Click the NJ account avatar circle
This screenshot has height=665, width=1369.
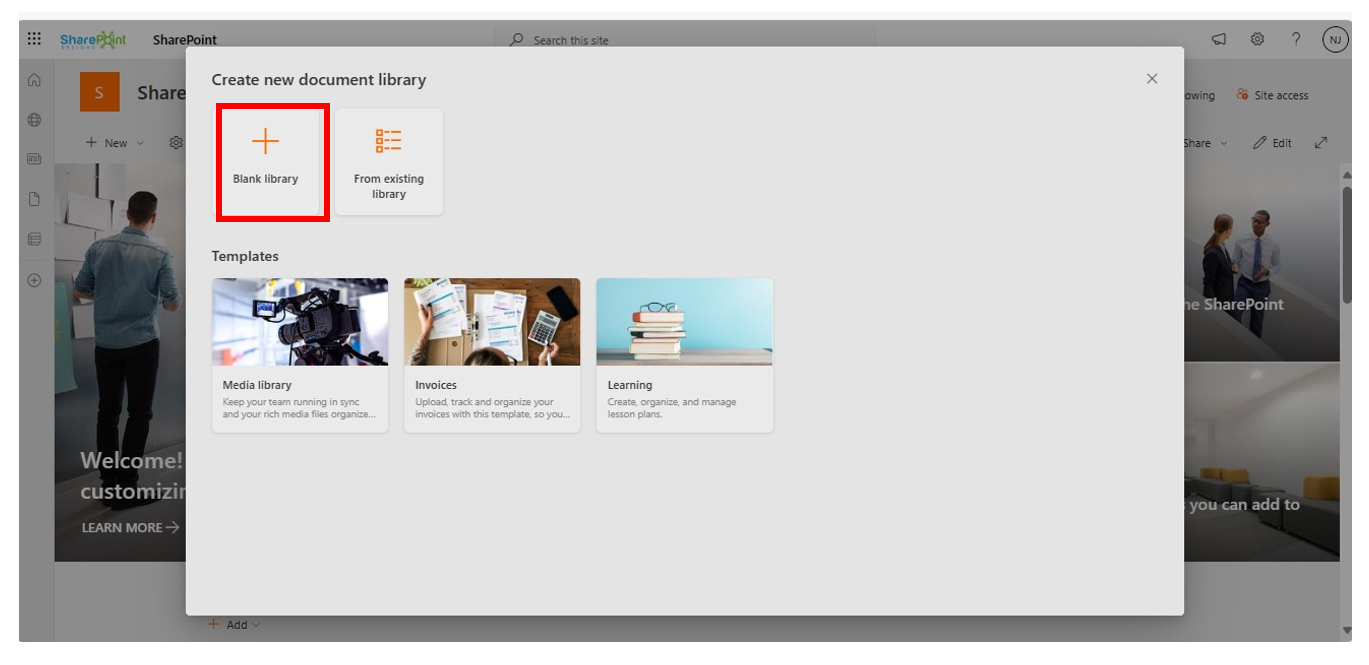coord(1334,39)
